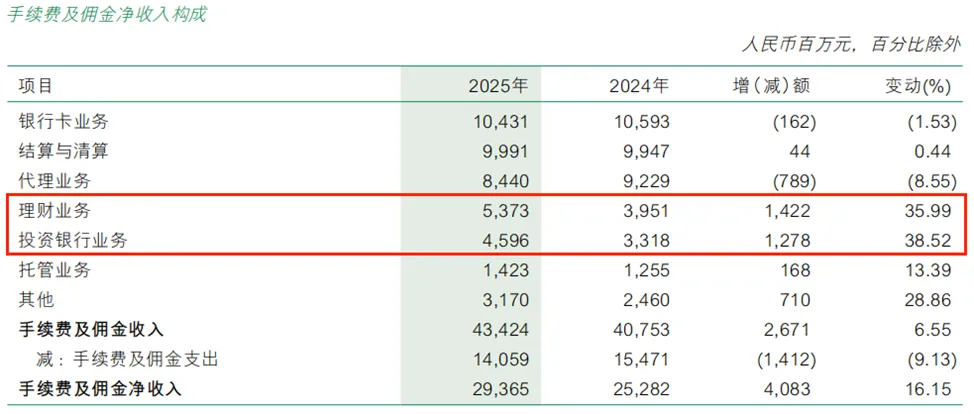Select the 减：手续费及佣金支出 row label
This screenshot has width=974, height=414.
[x=128, y=359]
